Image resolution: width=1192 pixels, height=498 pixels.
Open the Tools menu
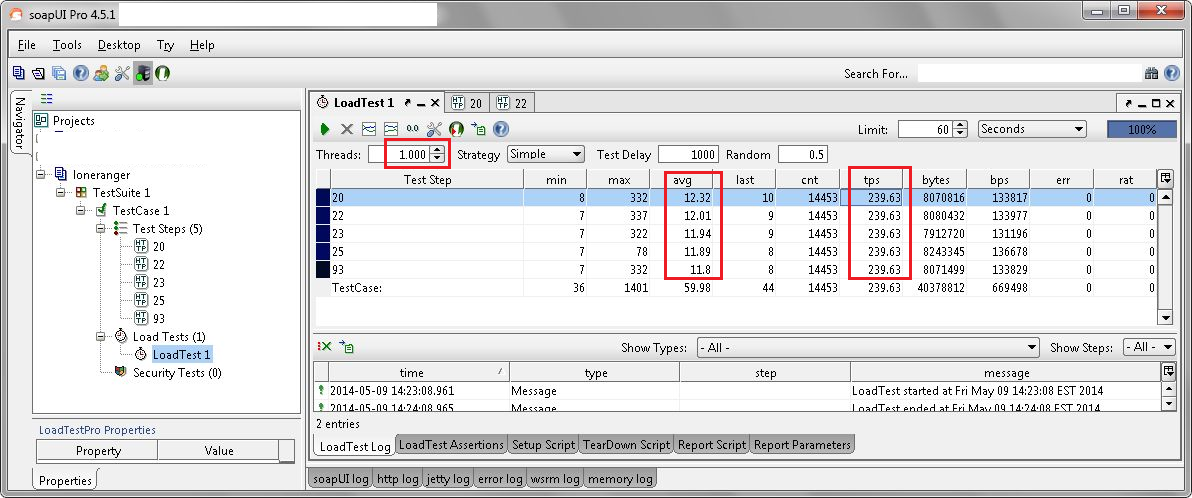tap(67, 45)
